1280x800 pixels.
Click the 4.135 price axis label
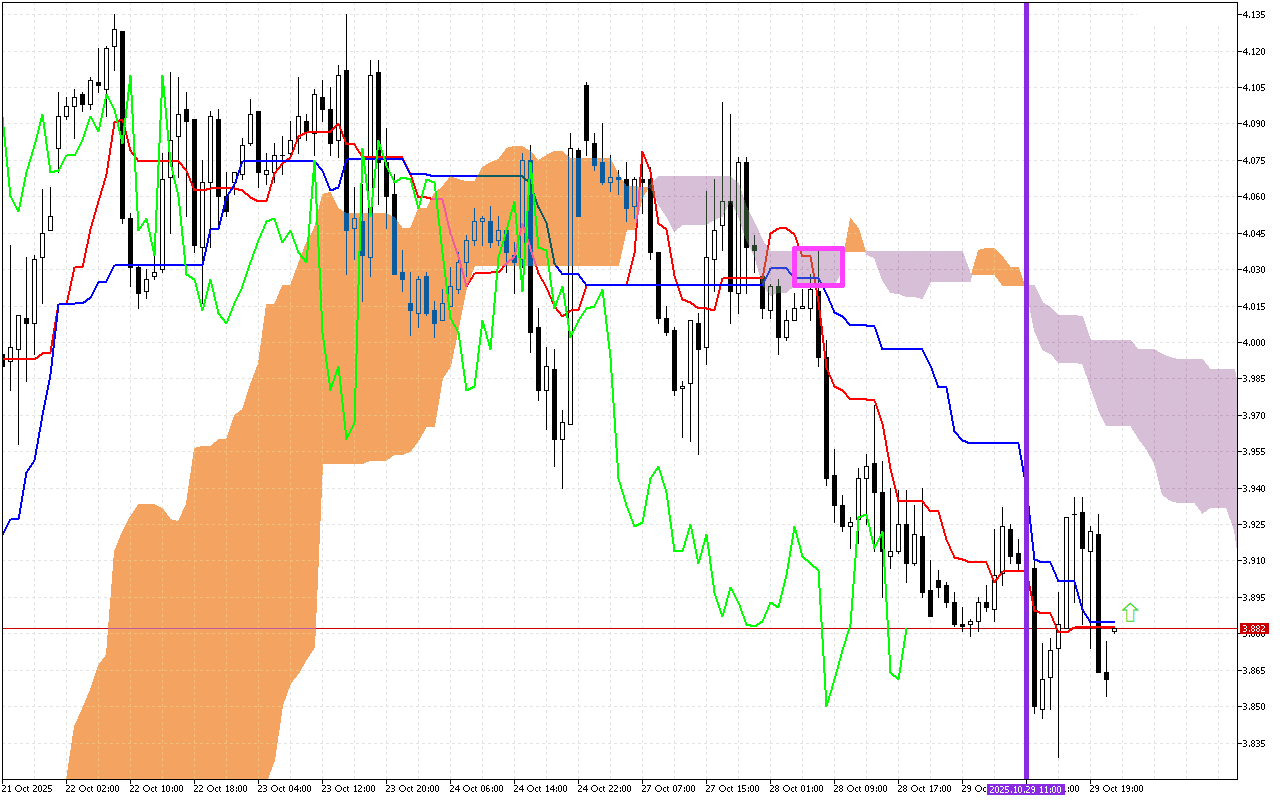coord(1254,15)
